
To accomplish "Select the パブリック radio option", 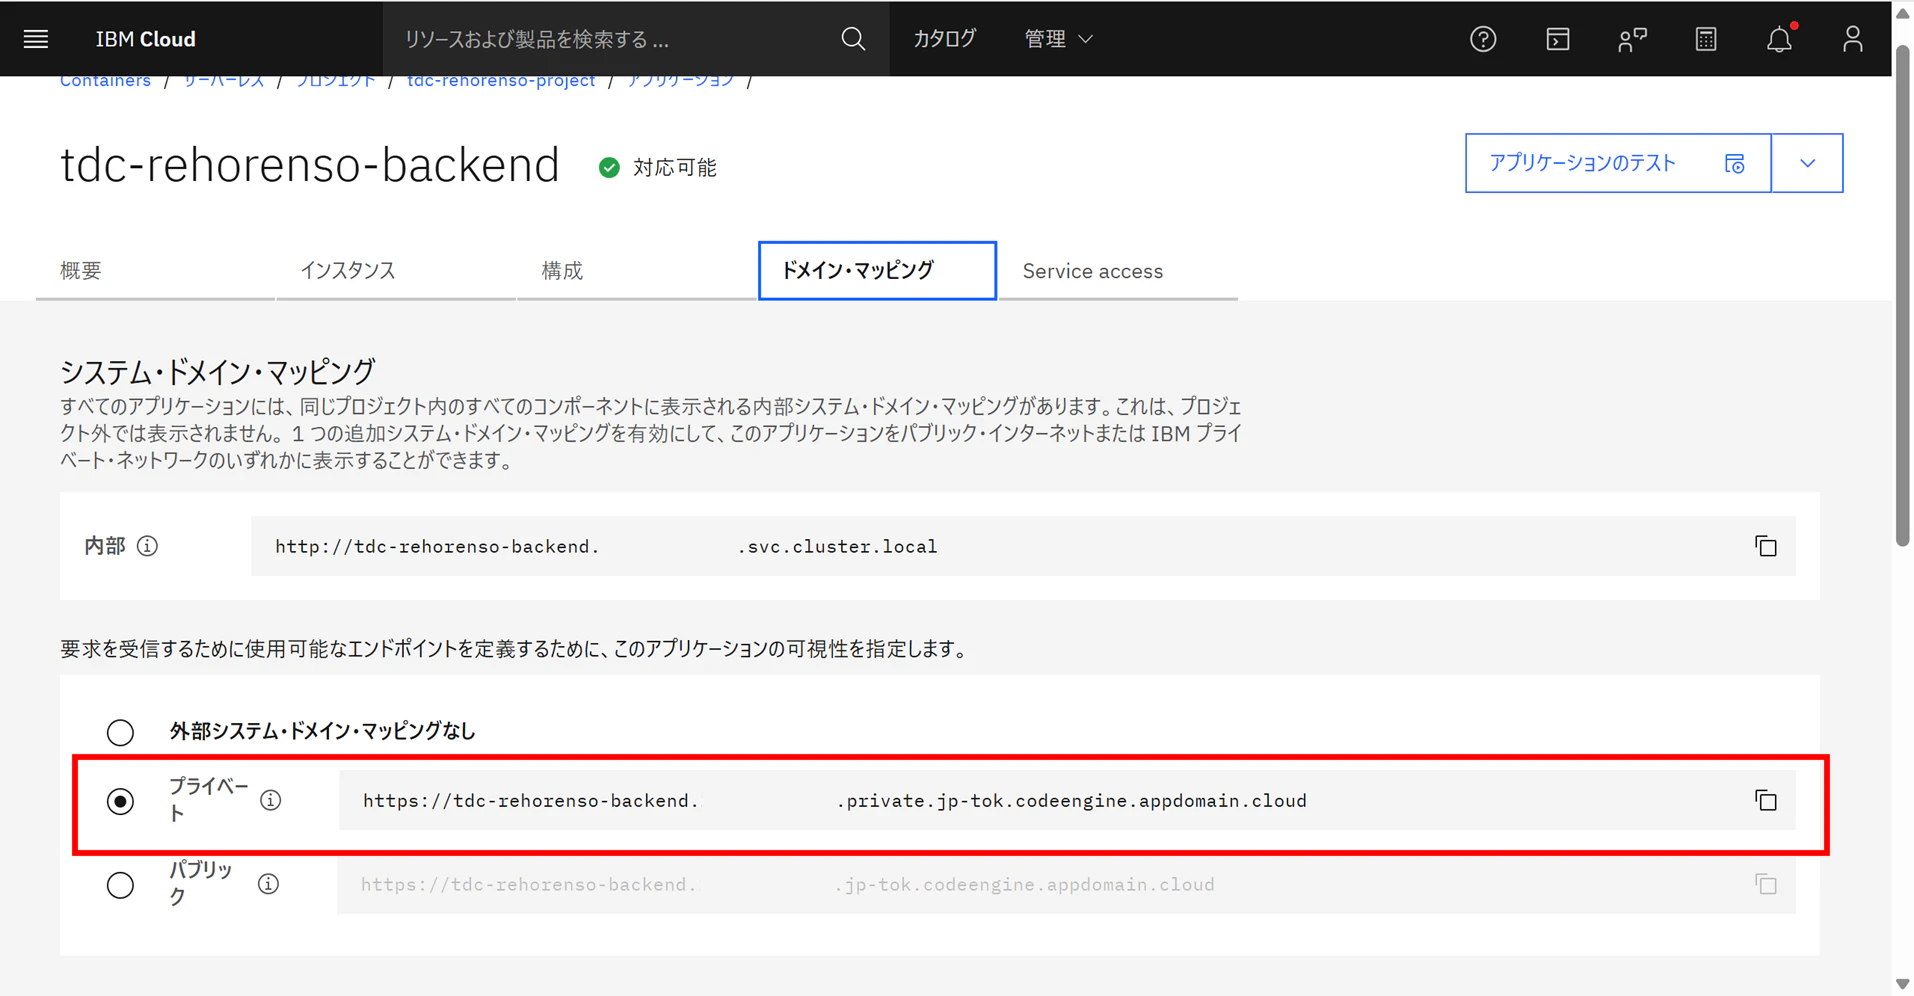I will click(x=120, y=885).
